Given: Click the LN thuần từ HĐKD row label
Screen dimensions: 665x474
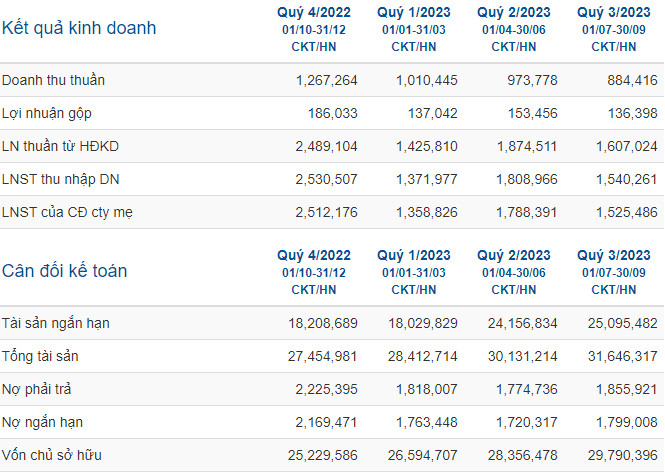Looking at the screenshot, I should (60, 146).
